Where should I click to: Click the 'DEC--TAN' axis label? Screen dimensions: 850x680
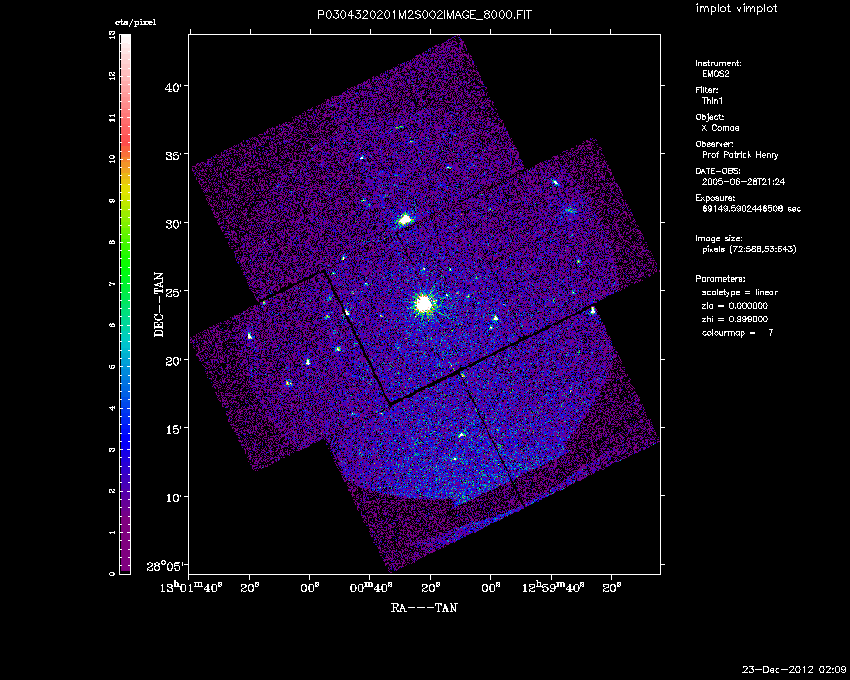click(x=159, y=304)
